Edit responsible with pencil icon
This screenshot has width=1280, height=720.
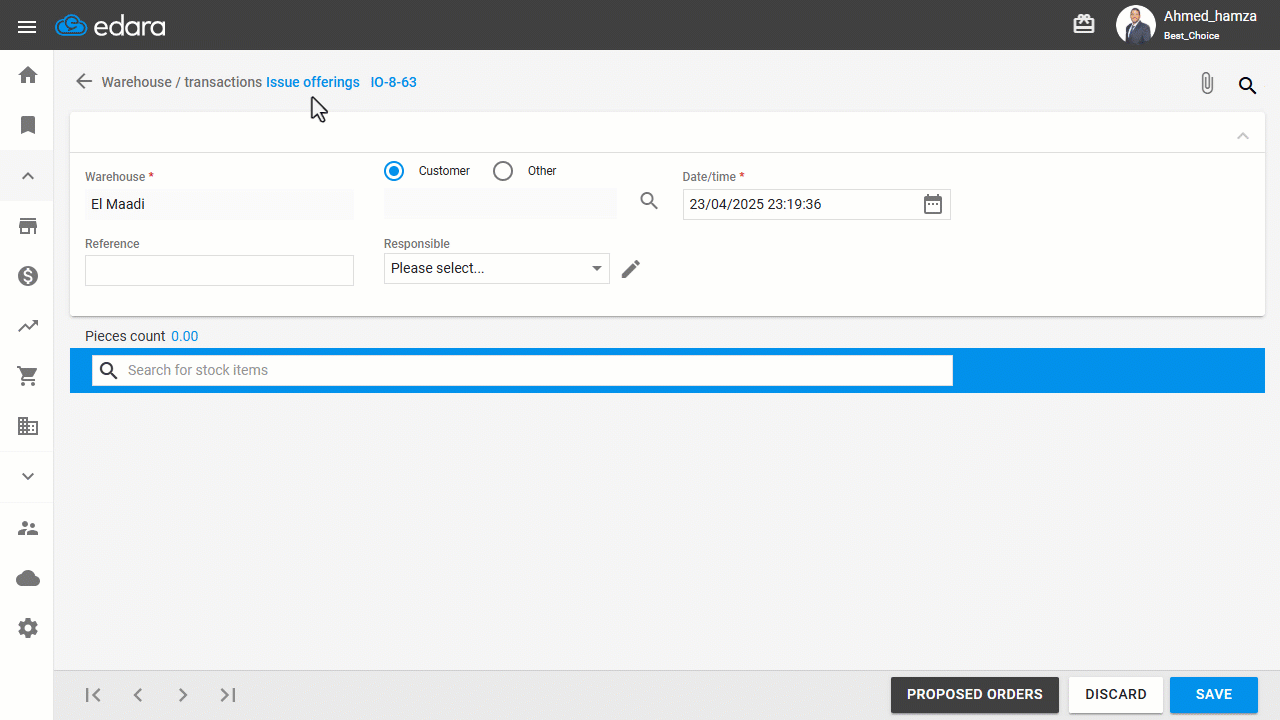click(630, 269)
